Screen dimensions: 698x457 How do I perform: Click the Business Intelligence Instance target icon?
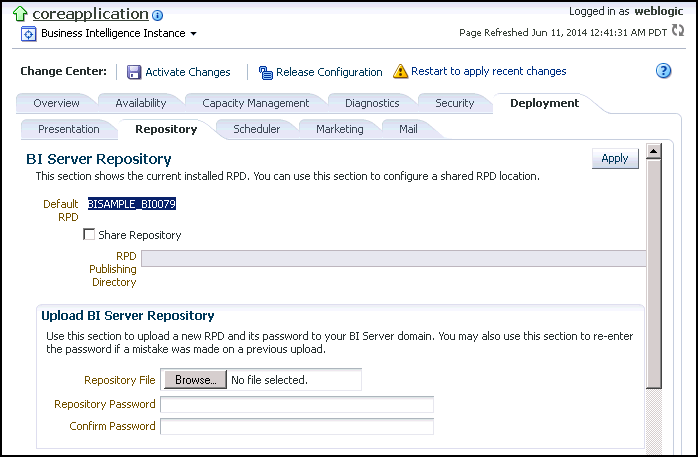[x=28, y=34]
